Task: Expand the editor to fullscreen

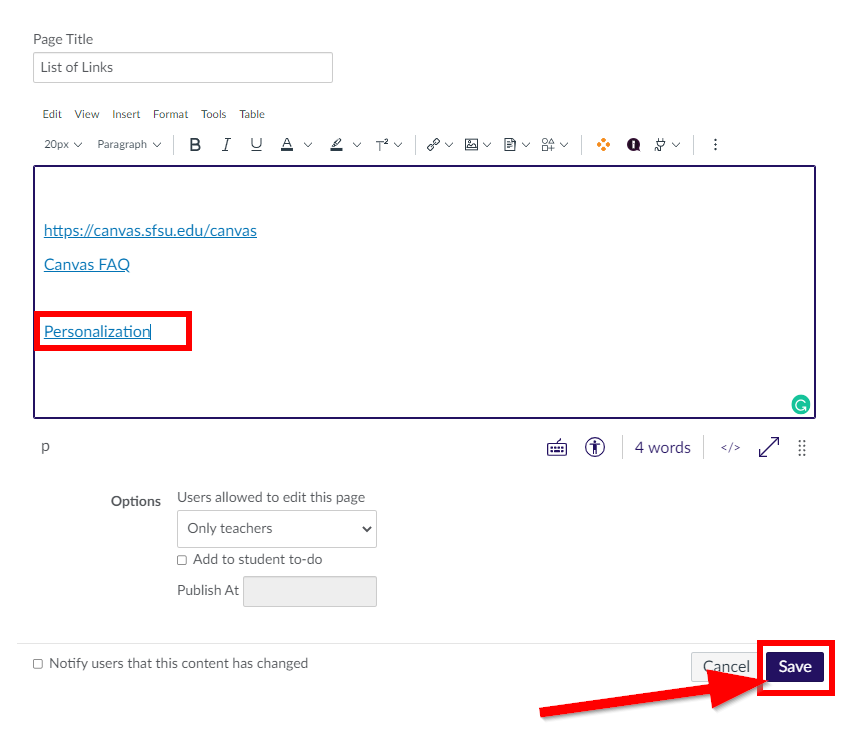Action: [x=769, y=447]
